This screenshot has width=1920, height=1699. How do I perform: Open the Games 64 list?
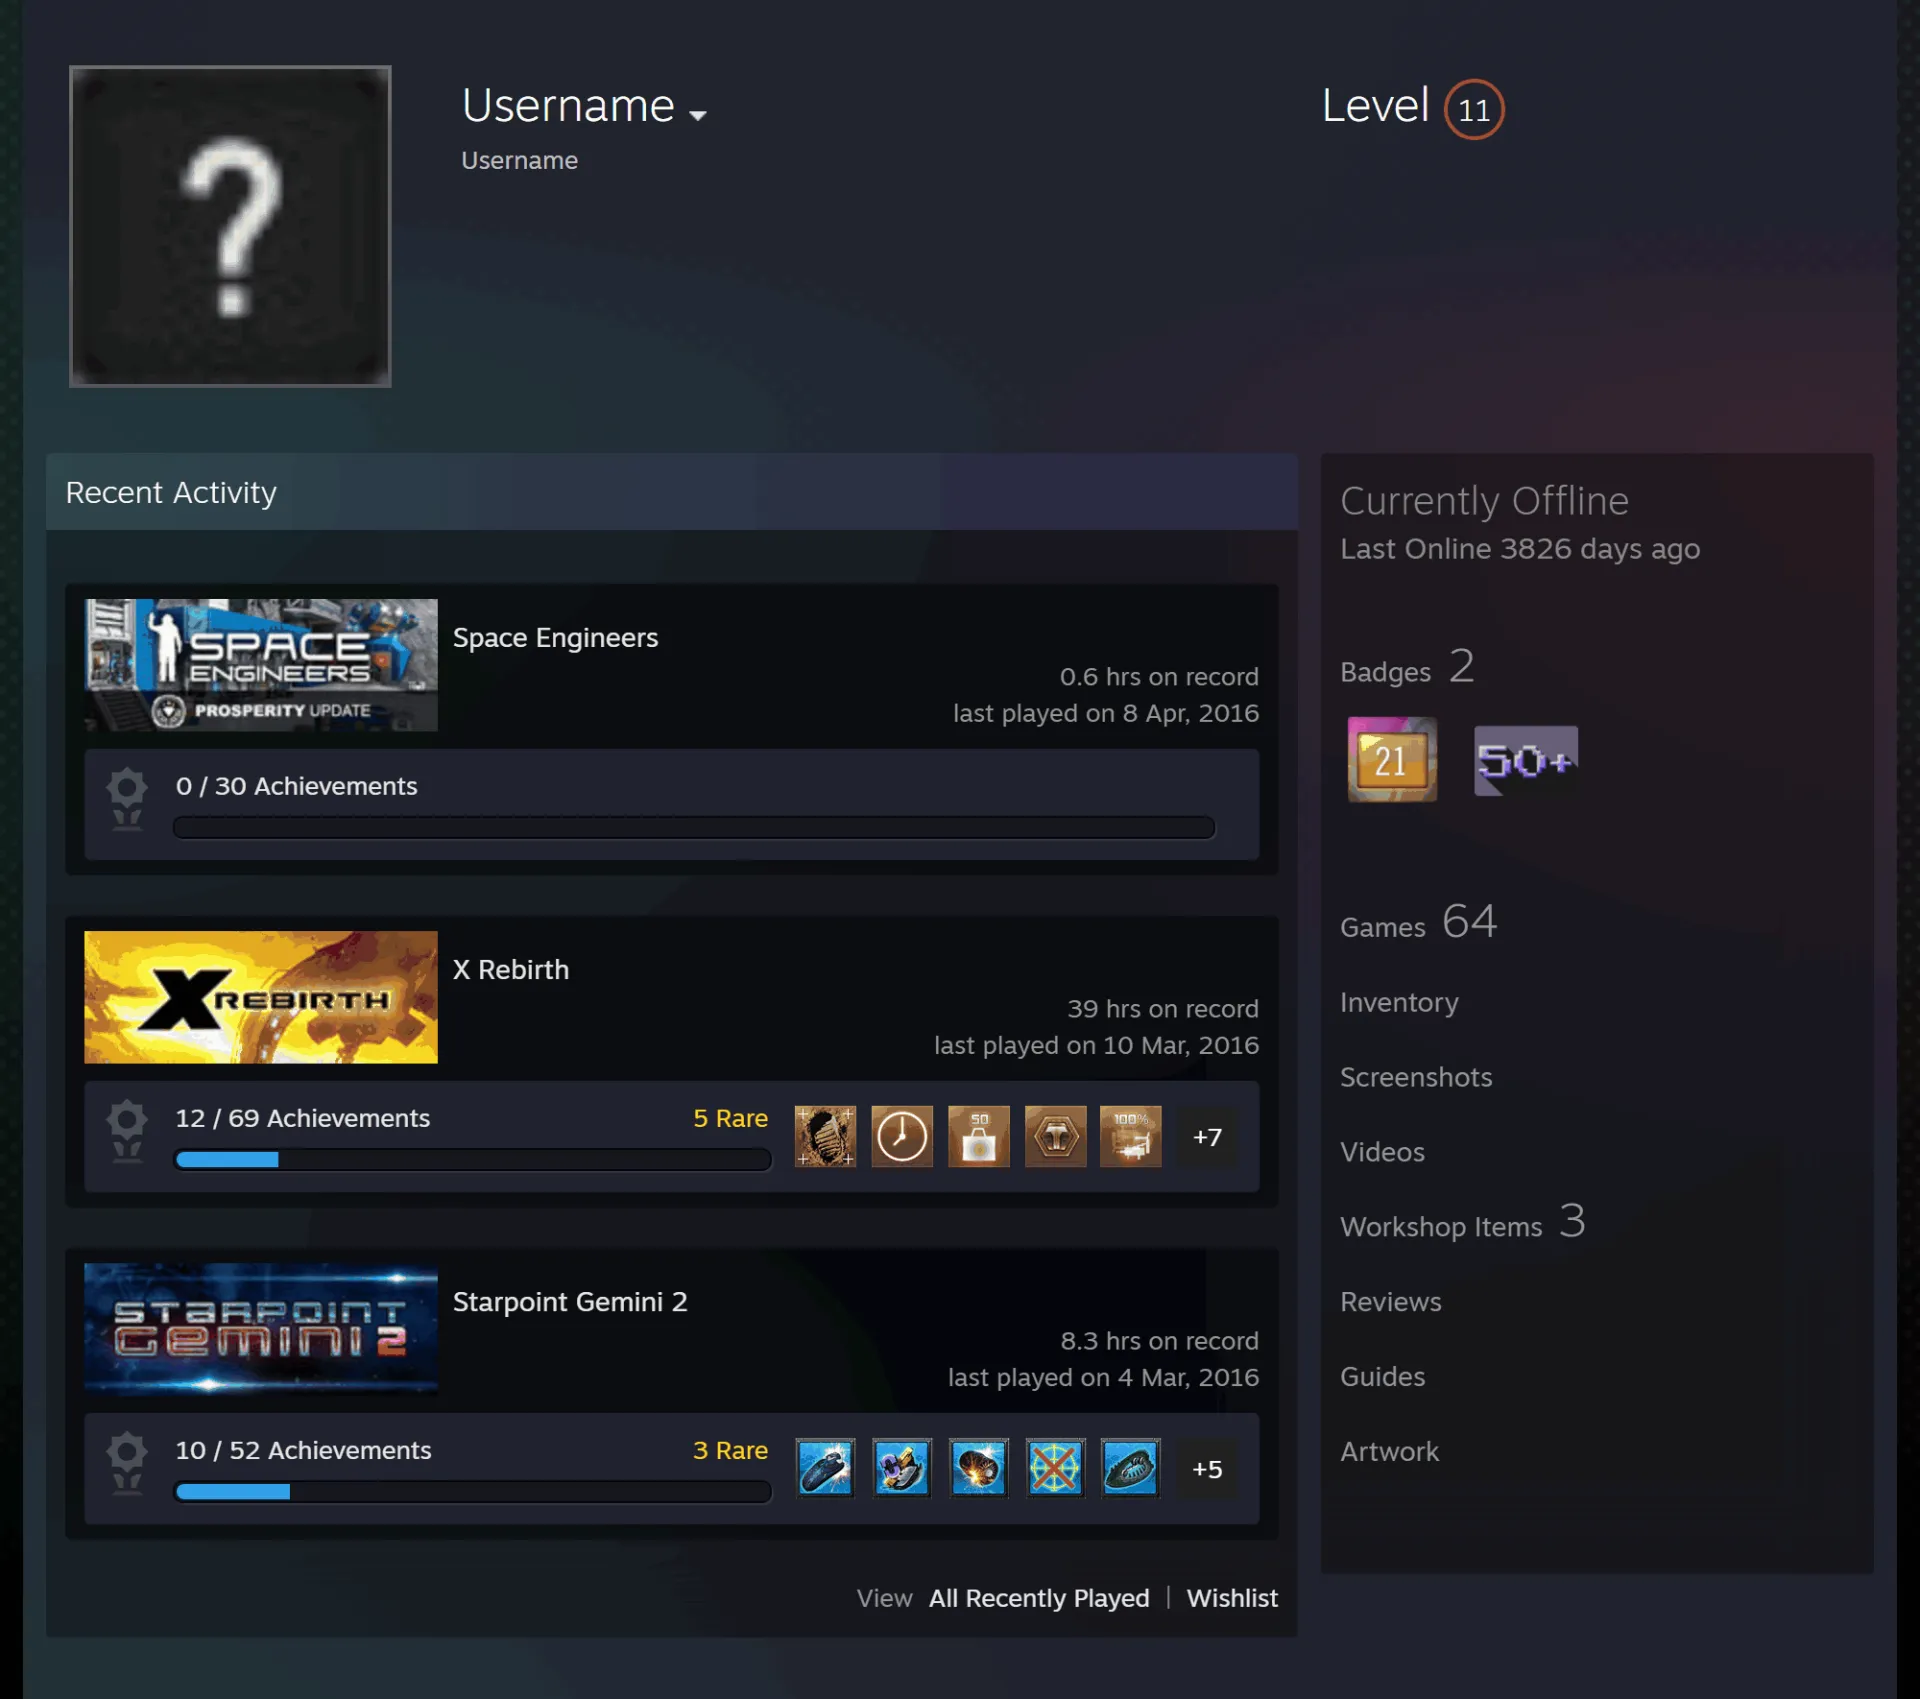pos(1418,922)
